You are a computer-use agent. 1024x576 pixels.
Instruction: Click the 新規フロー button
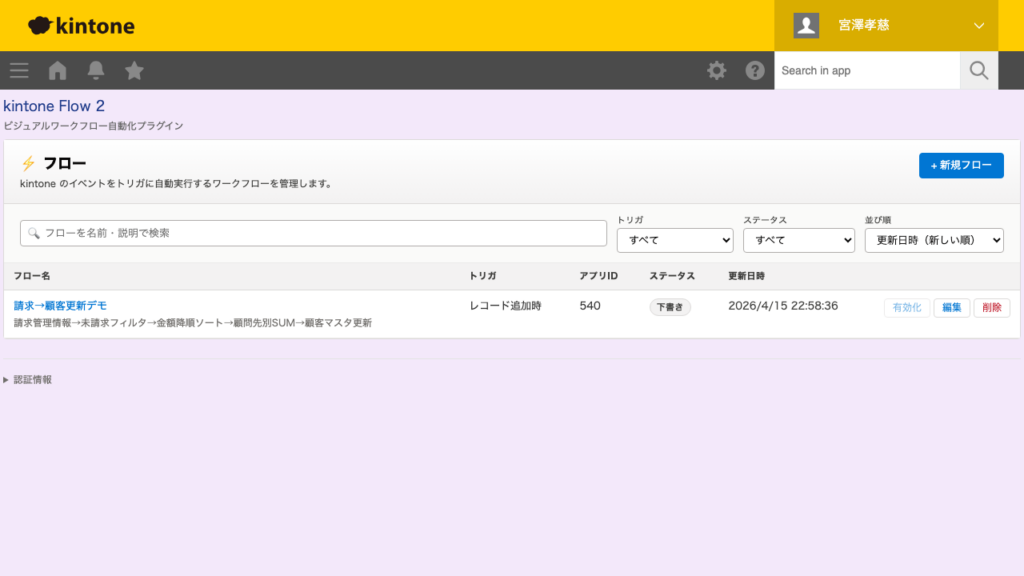click(960, 165)
